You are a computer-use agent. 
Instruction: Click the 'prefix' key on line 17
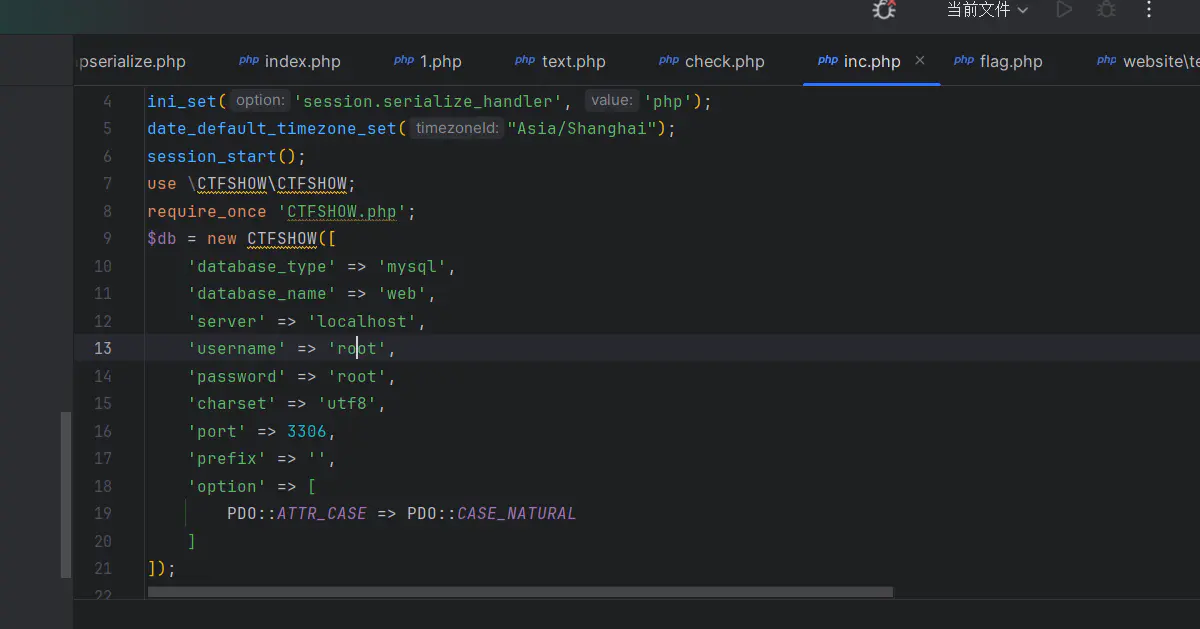[227, 458]
